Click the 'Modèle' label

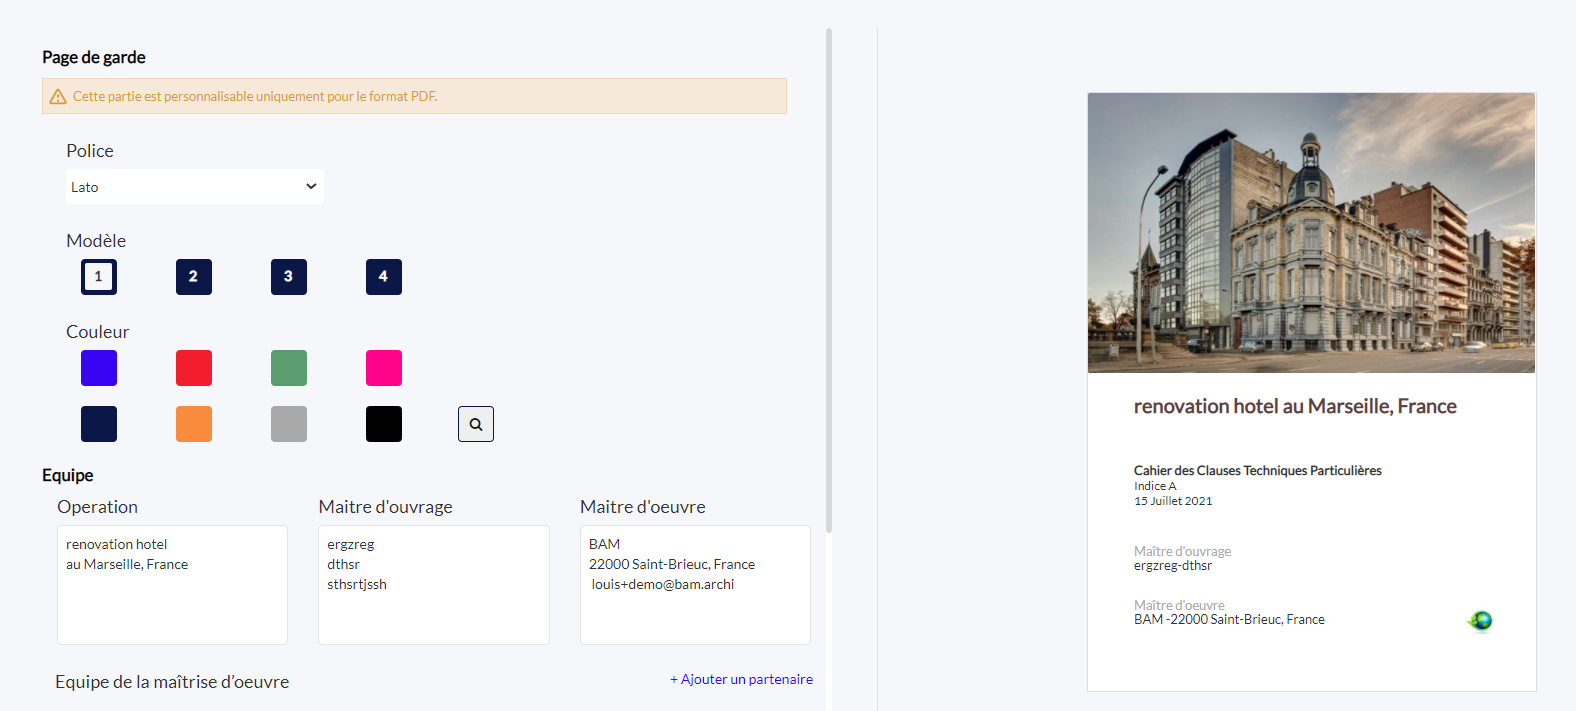point(96,241)
